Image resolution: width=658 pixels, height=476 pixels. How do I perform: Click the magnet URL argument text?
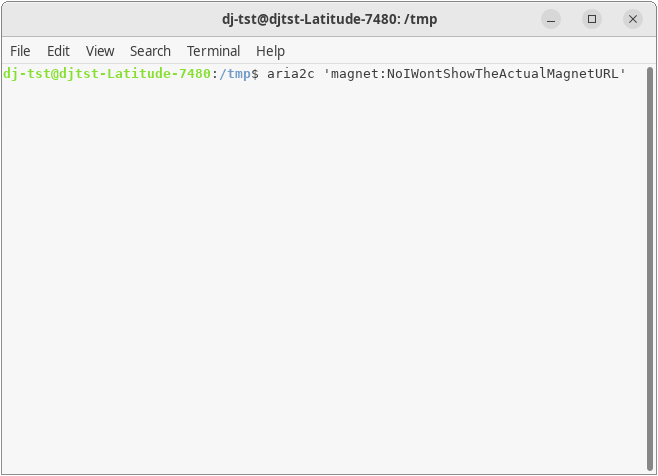tap(475, 74)
